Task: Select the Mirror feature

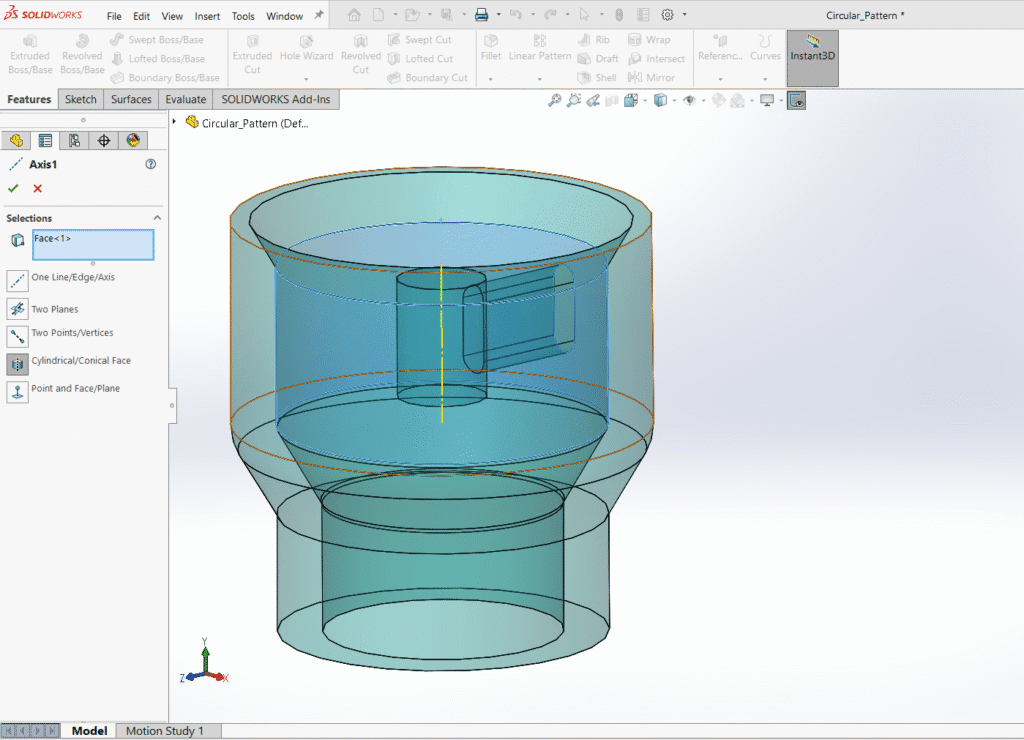Action: click(x=650, y=78)
